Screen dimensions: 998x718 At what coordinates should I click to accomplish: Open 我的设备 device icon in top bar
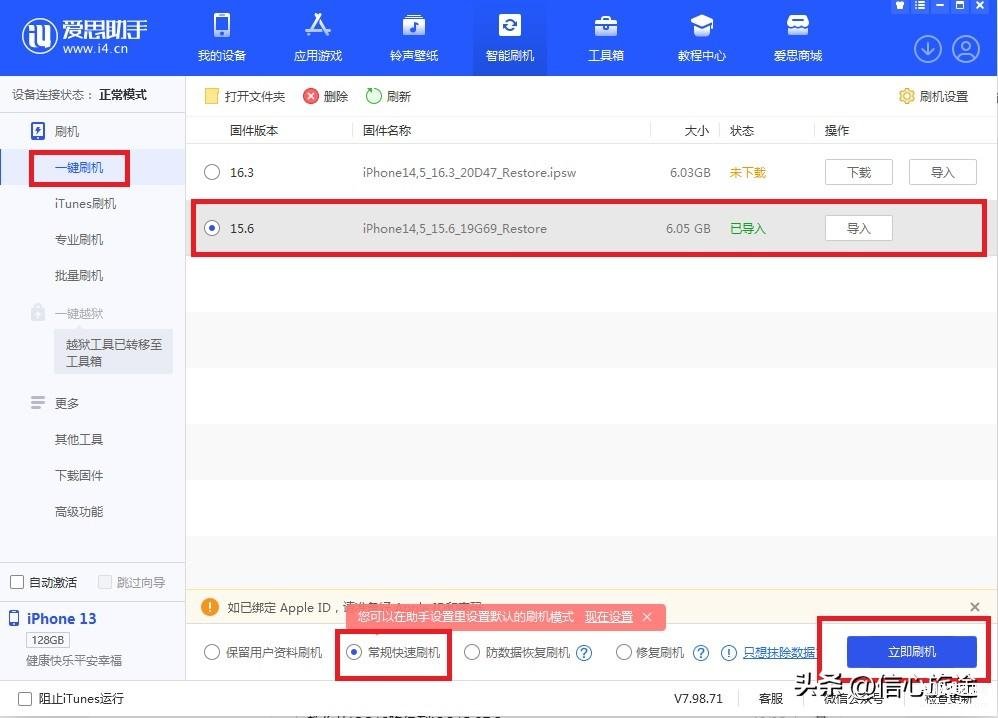221,37
